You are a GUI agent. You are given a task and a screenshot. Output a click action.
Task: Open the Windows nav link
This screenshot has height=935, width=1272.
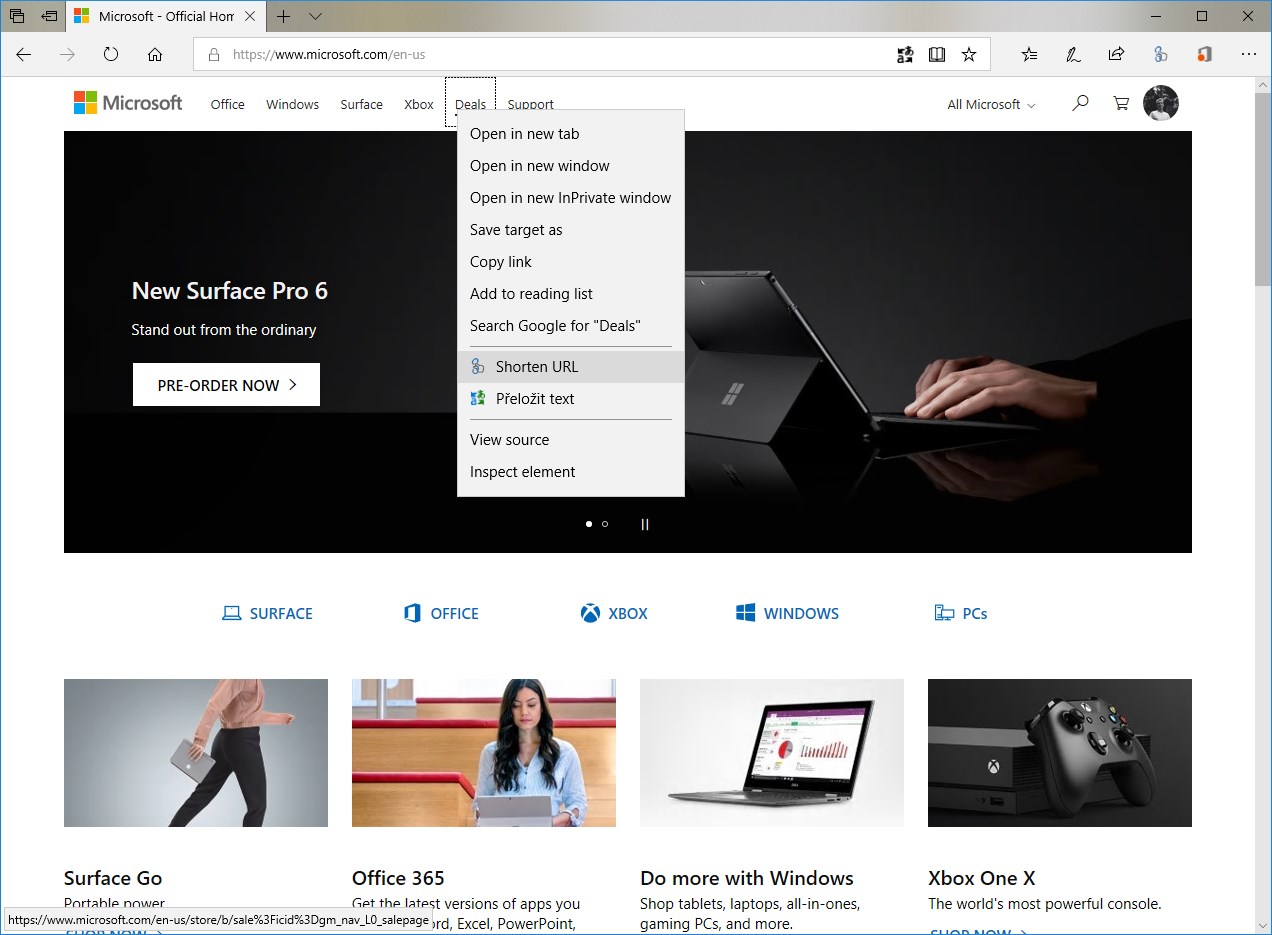point(292,104)
